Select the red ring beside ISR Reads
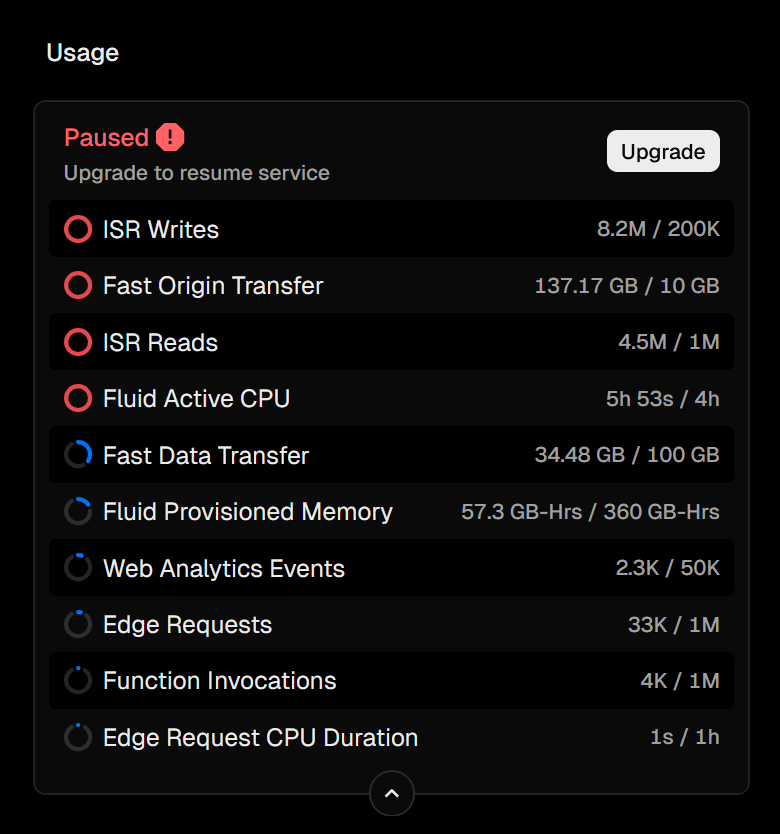This screenshot has height=834, width=780. 77,342
